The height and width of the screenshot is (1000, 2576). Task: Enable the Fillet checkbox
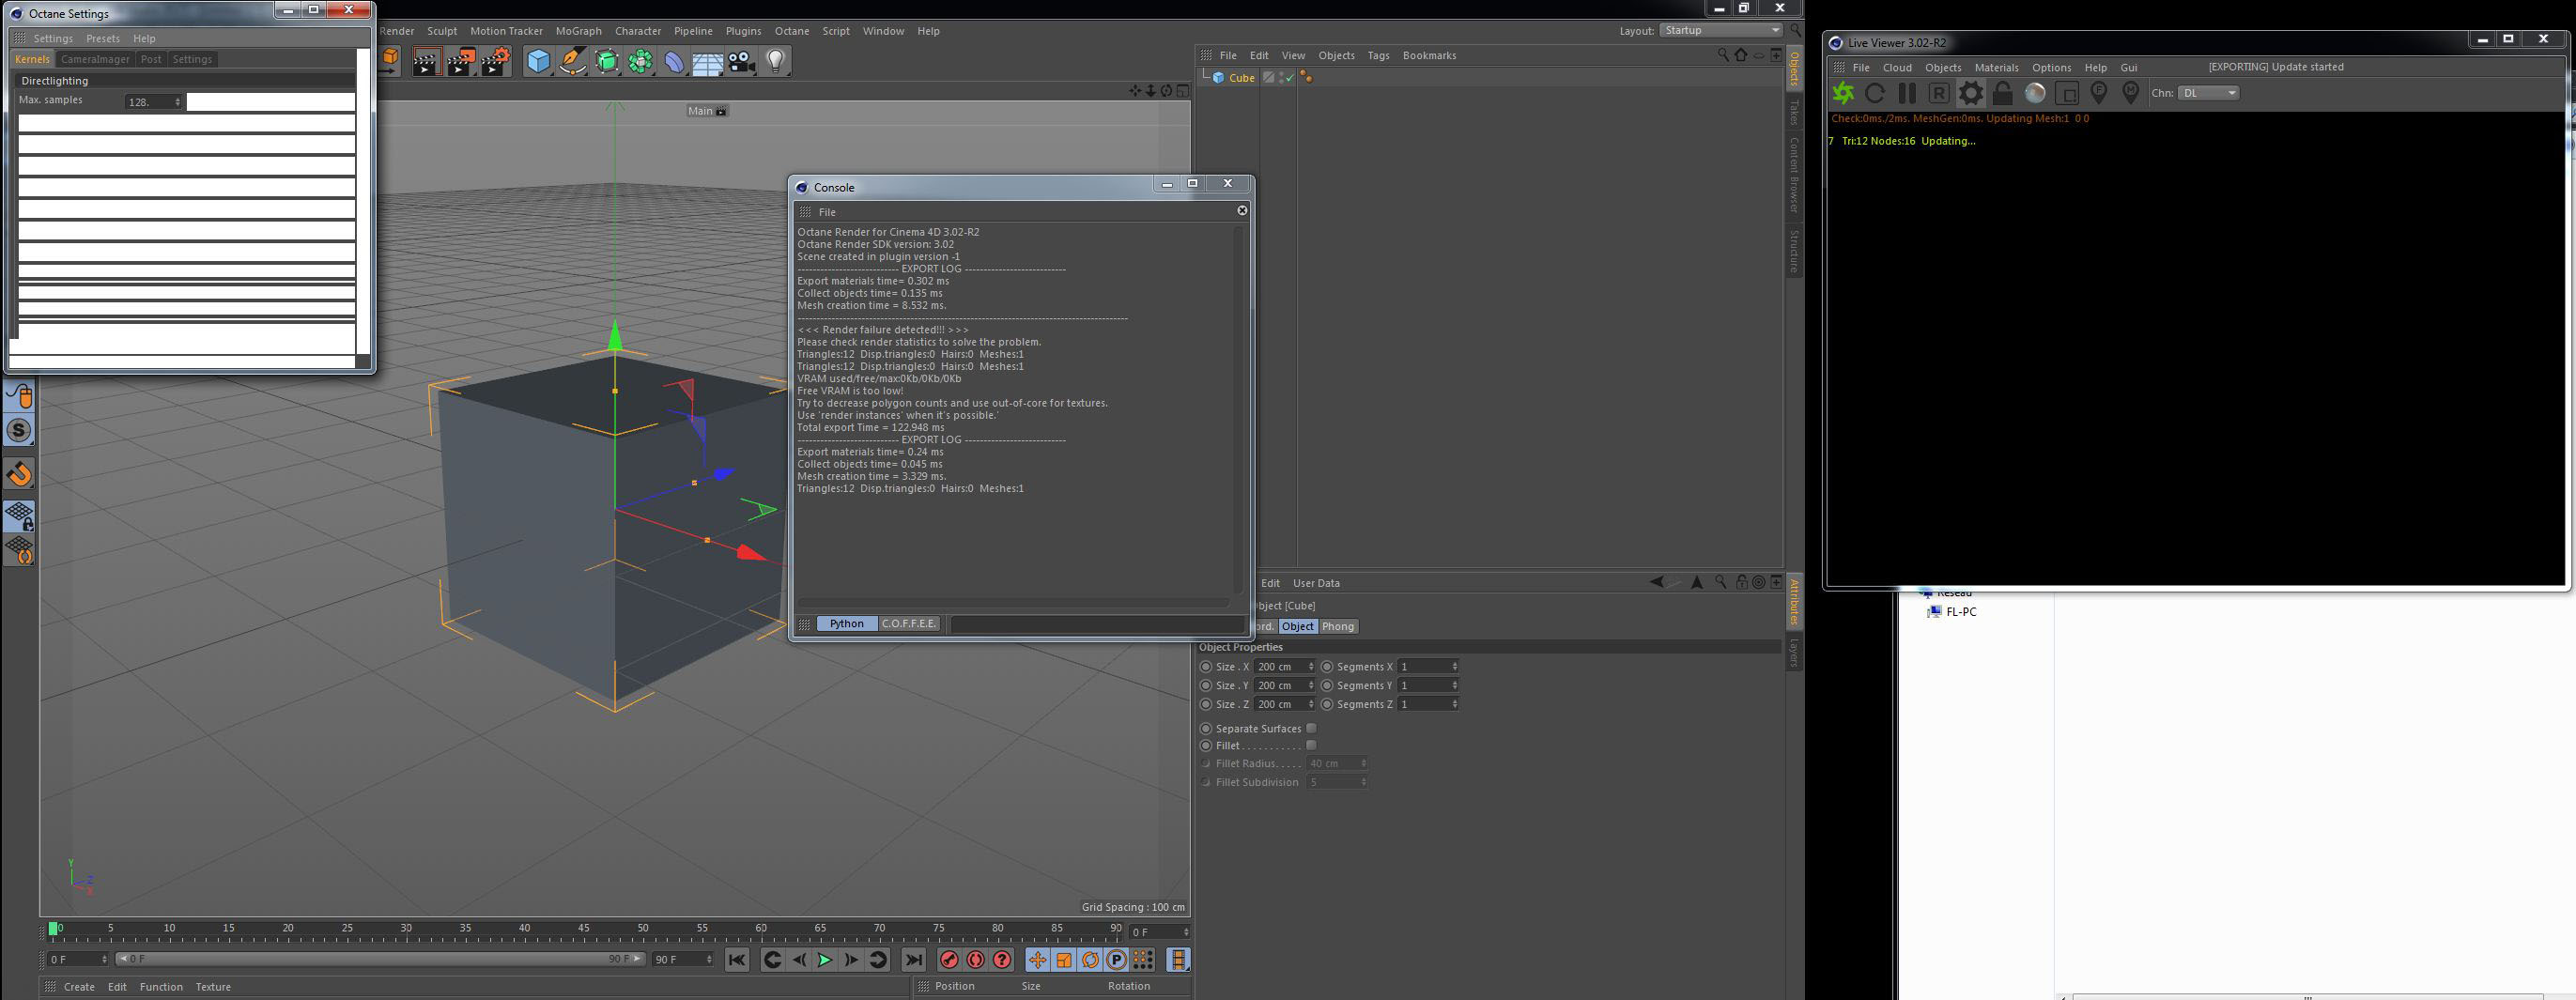pyautogui.click(x=1311, y=745)
